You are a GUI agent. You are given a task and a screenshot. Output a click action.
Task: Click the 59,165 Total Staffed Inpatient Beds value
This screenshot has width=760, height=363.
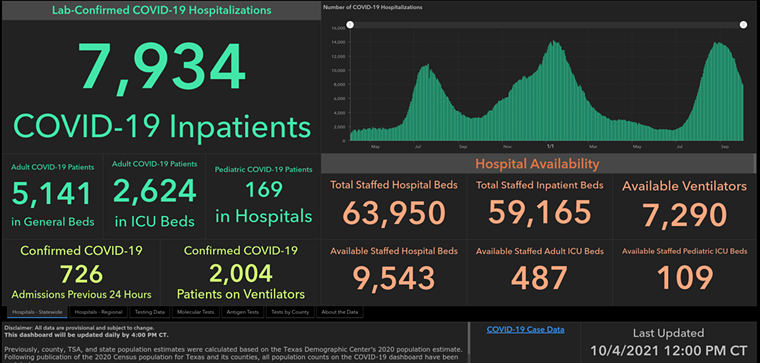click(x=539, y=212)
